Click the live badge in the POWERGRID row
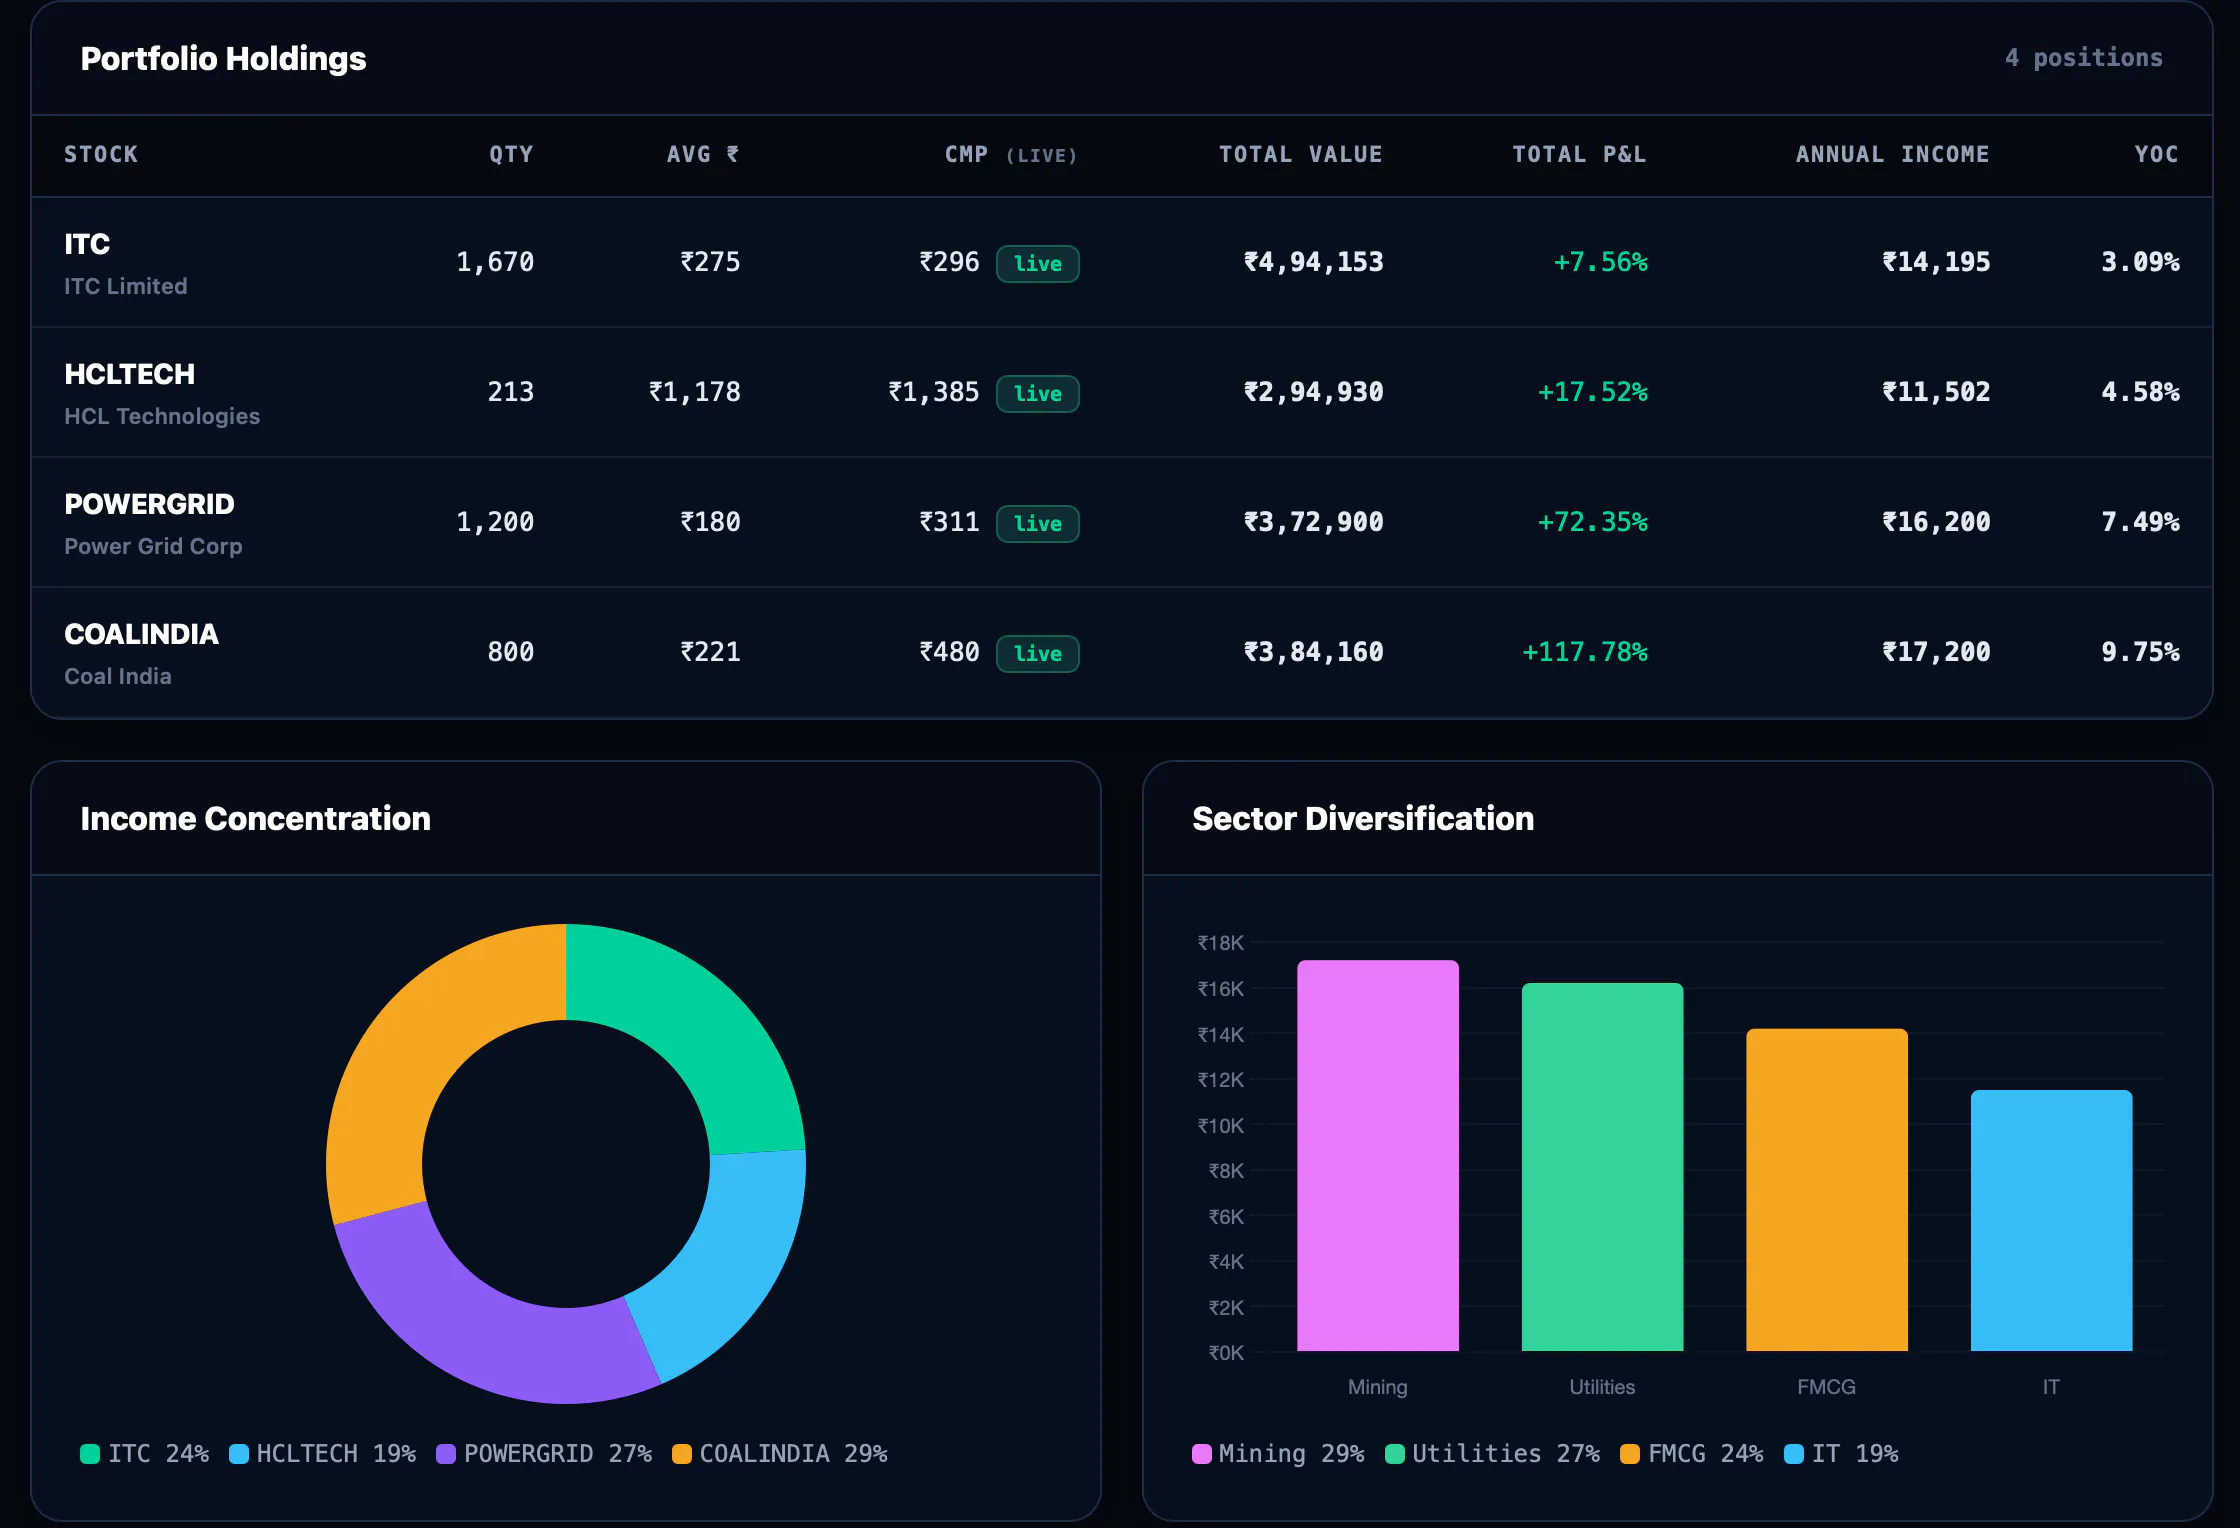Screen dimensions: 2240x1528 tap(1038, 523)
